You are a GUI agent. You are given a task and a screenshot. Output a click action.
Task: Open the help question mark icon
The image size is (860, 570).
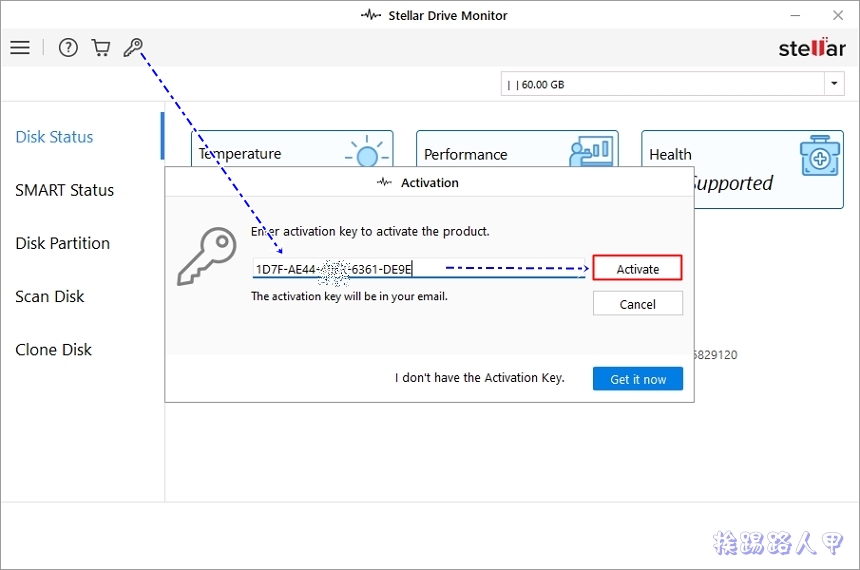68,48
